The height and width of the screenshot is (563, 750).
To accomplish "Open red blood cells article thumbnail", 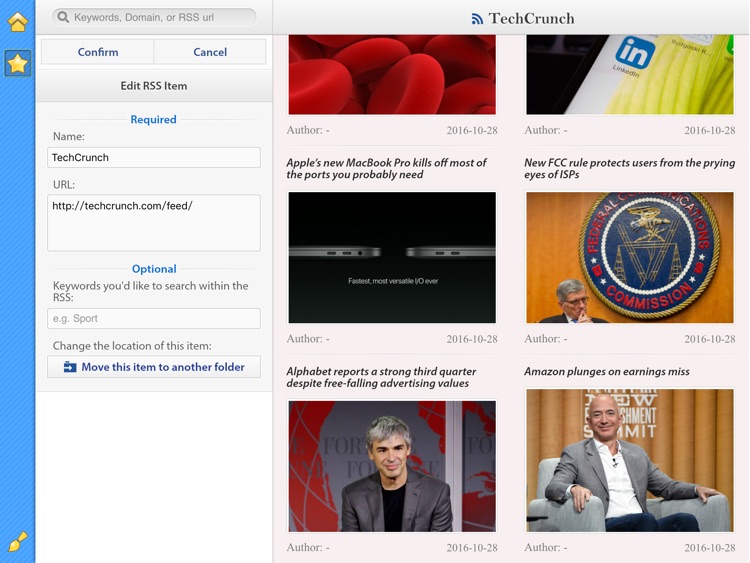I will [392, 75].
